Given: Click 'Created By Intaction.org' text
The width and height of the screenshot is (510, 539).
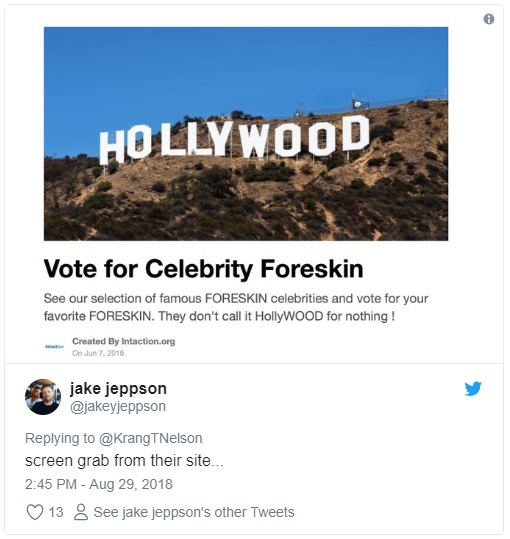Looking at the screenshot, I should (x=124, y=341).
